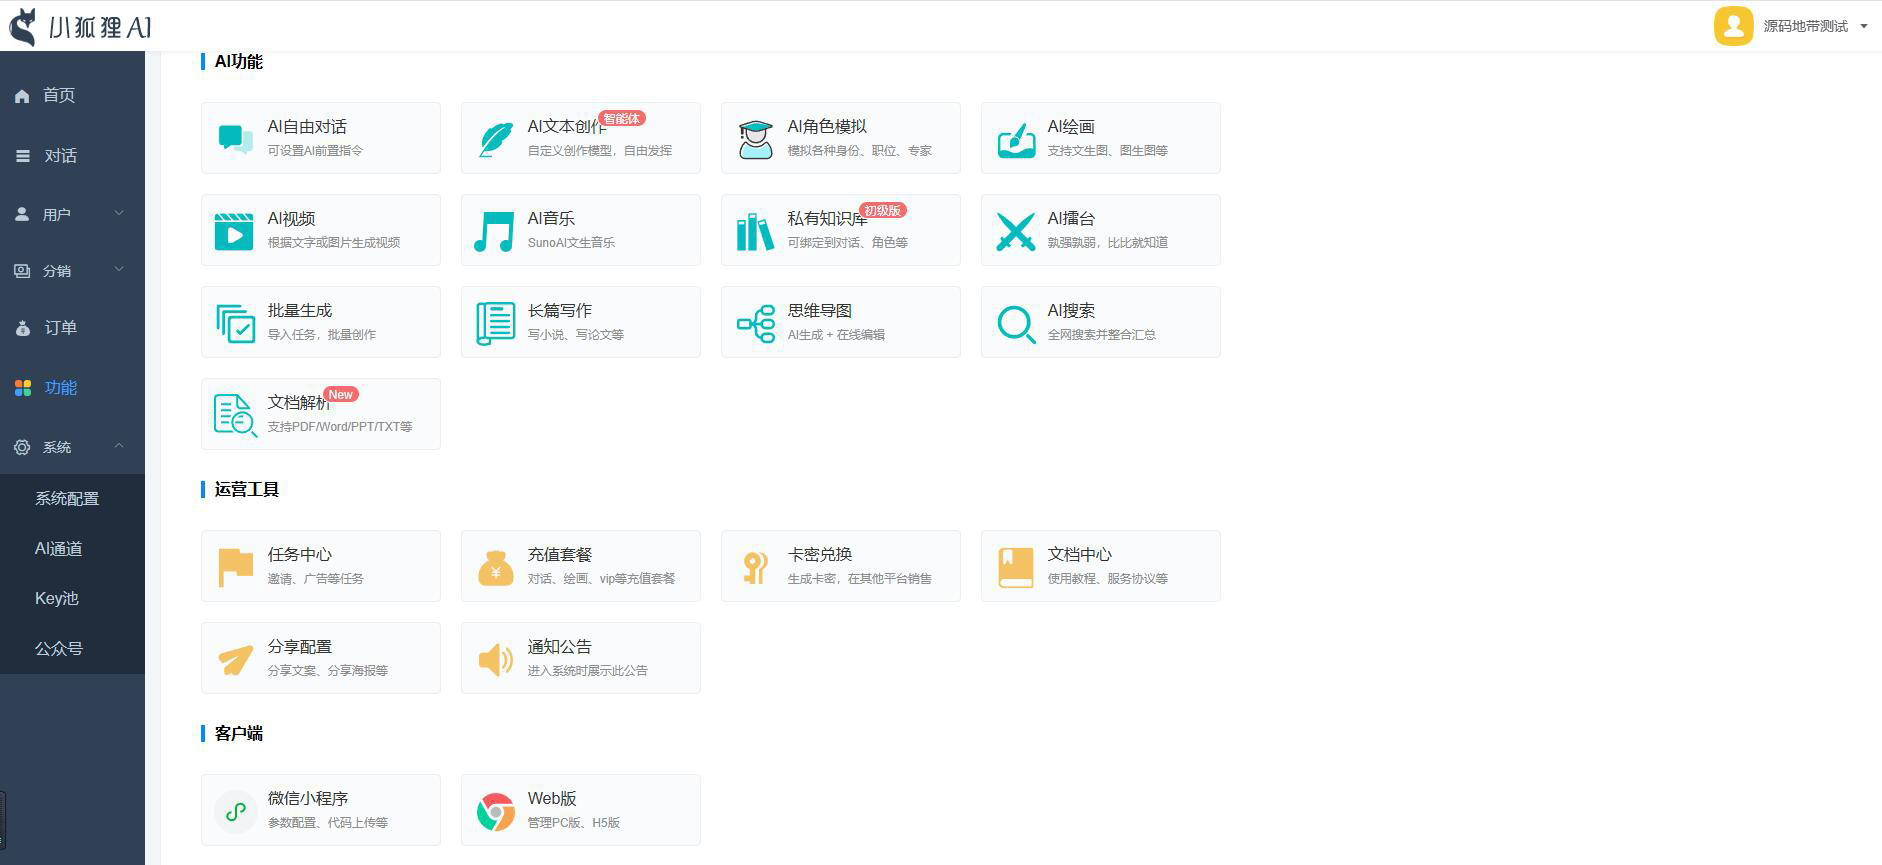Click the AI擂台 crossed swords icon
This screenshot has width=1882, height=865.
[1016, 231]
